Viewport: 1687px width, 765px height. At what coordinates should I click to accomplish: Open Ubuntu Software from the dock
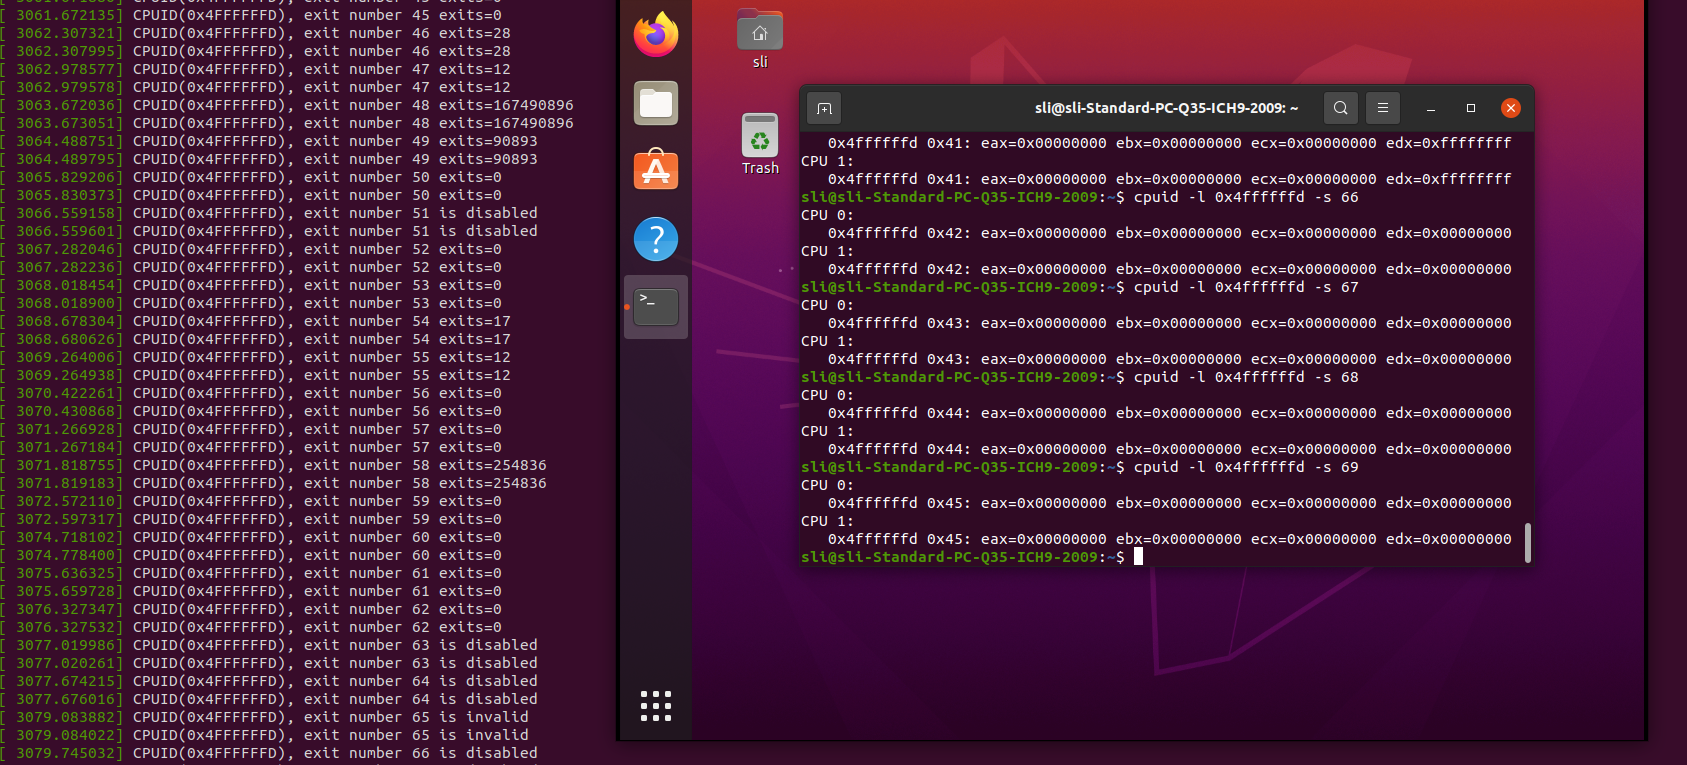(x=656, y=171)
